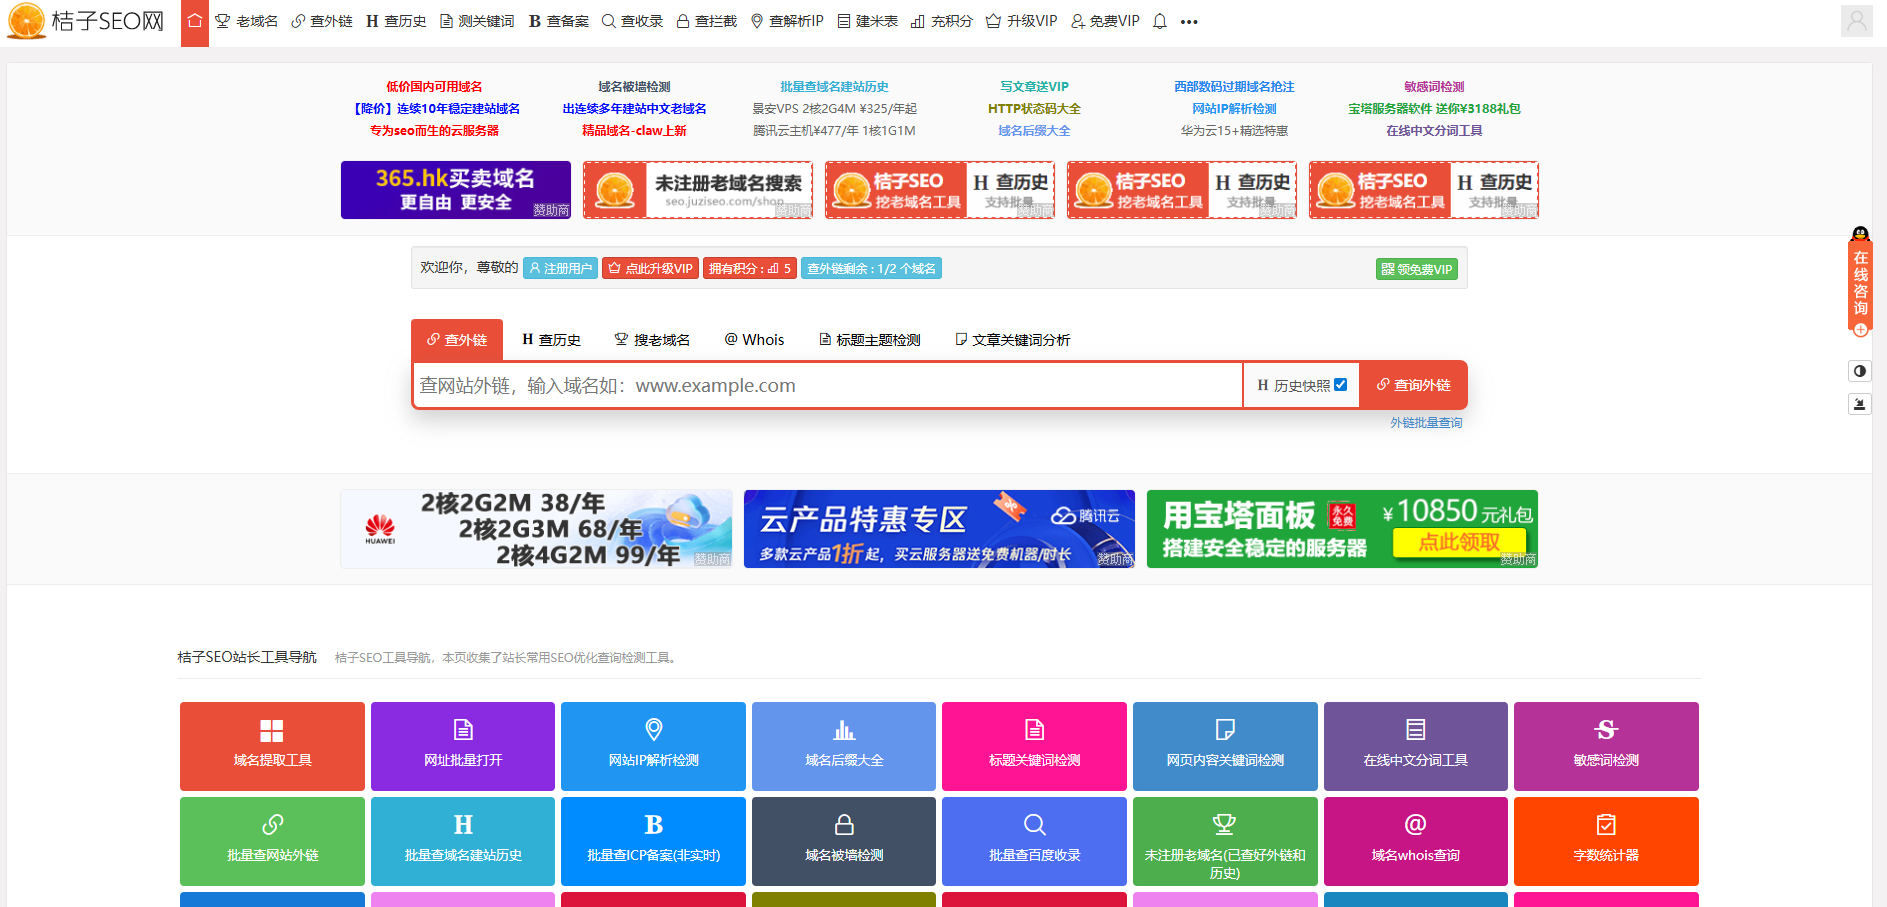Focus the domain input field for 查外链
This screenshot has height=907, width=1887.
[828, 385]
